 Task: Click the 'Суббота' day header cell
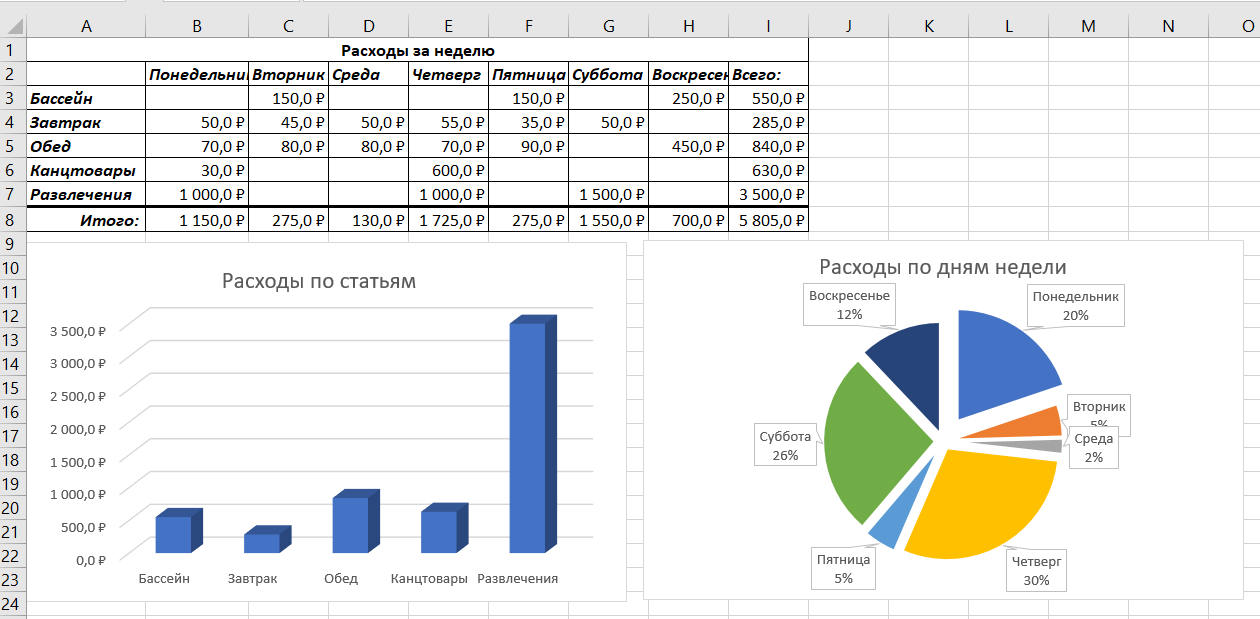tap(608, 74)
